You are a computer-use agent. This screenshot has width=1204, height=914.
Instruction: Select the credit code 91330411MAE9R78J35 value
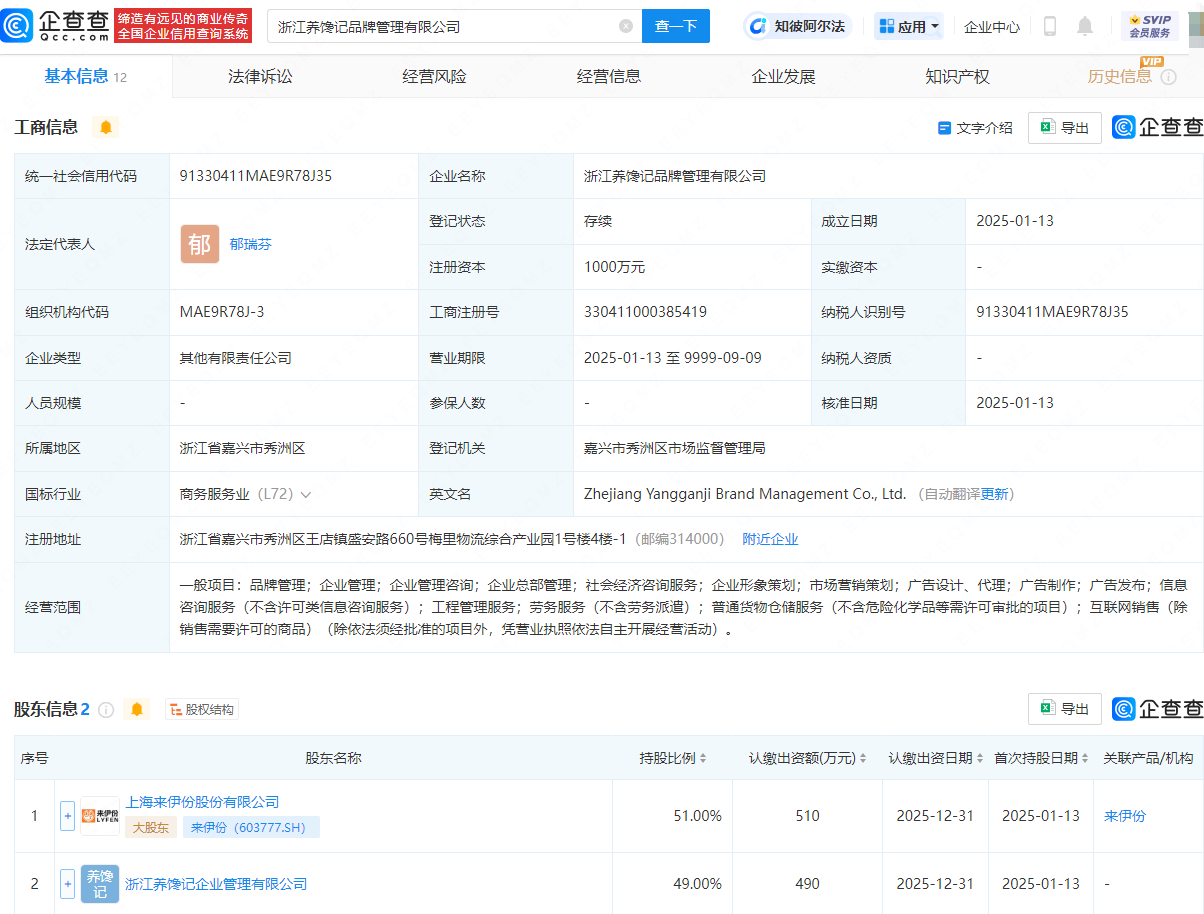[x=256, y=176]
